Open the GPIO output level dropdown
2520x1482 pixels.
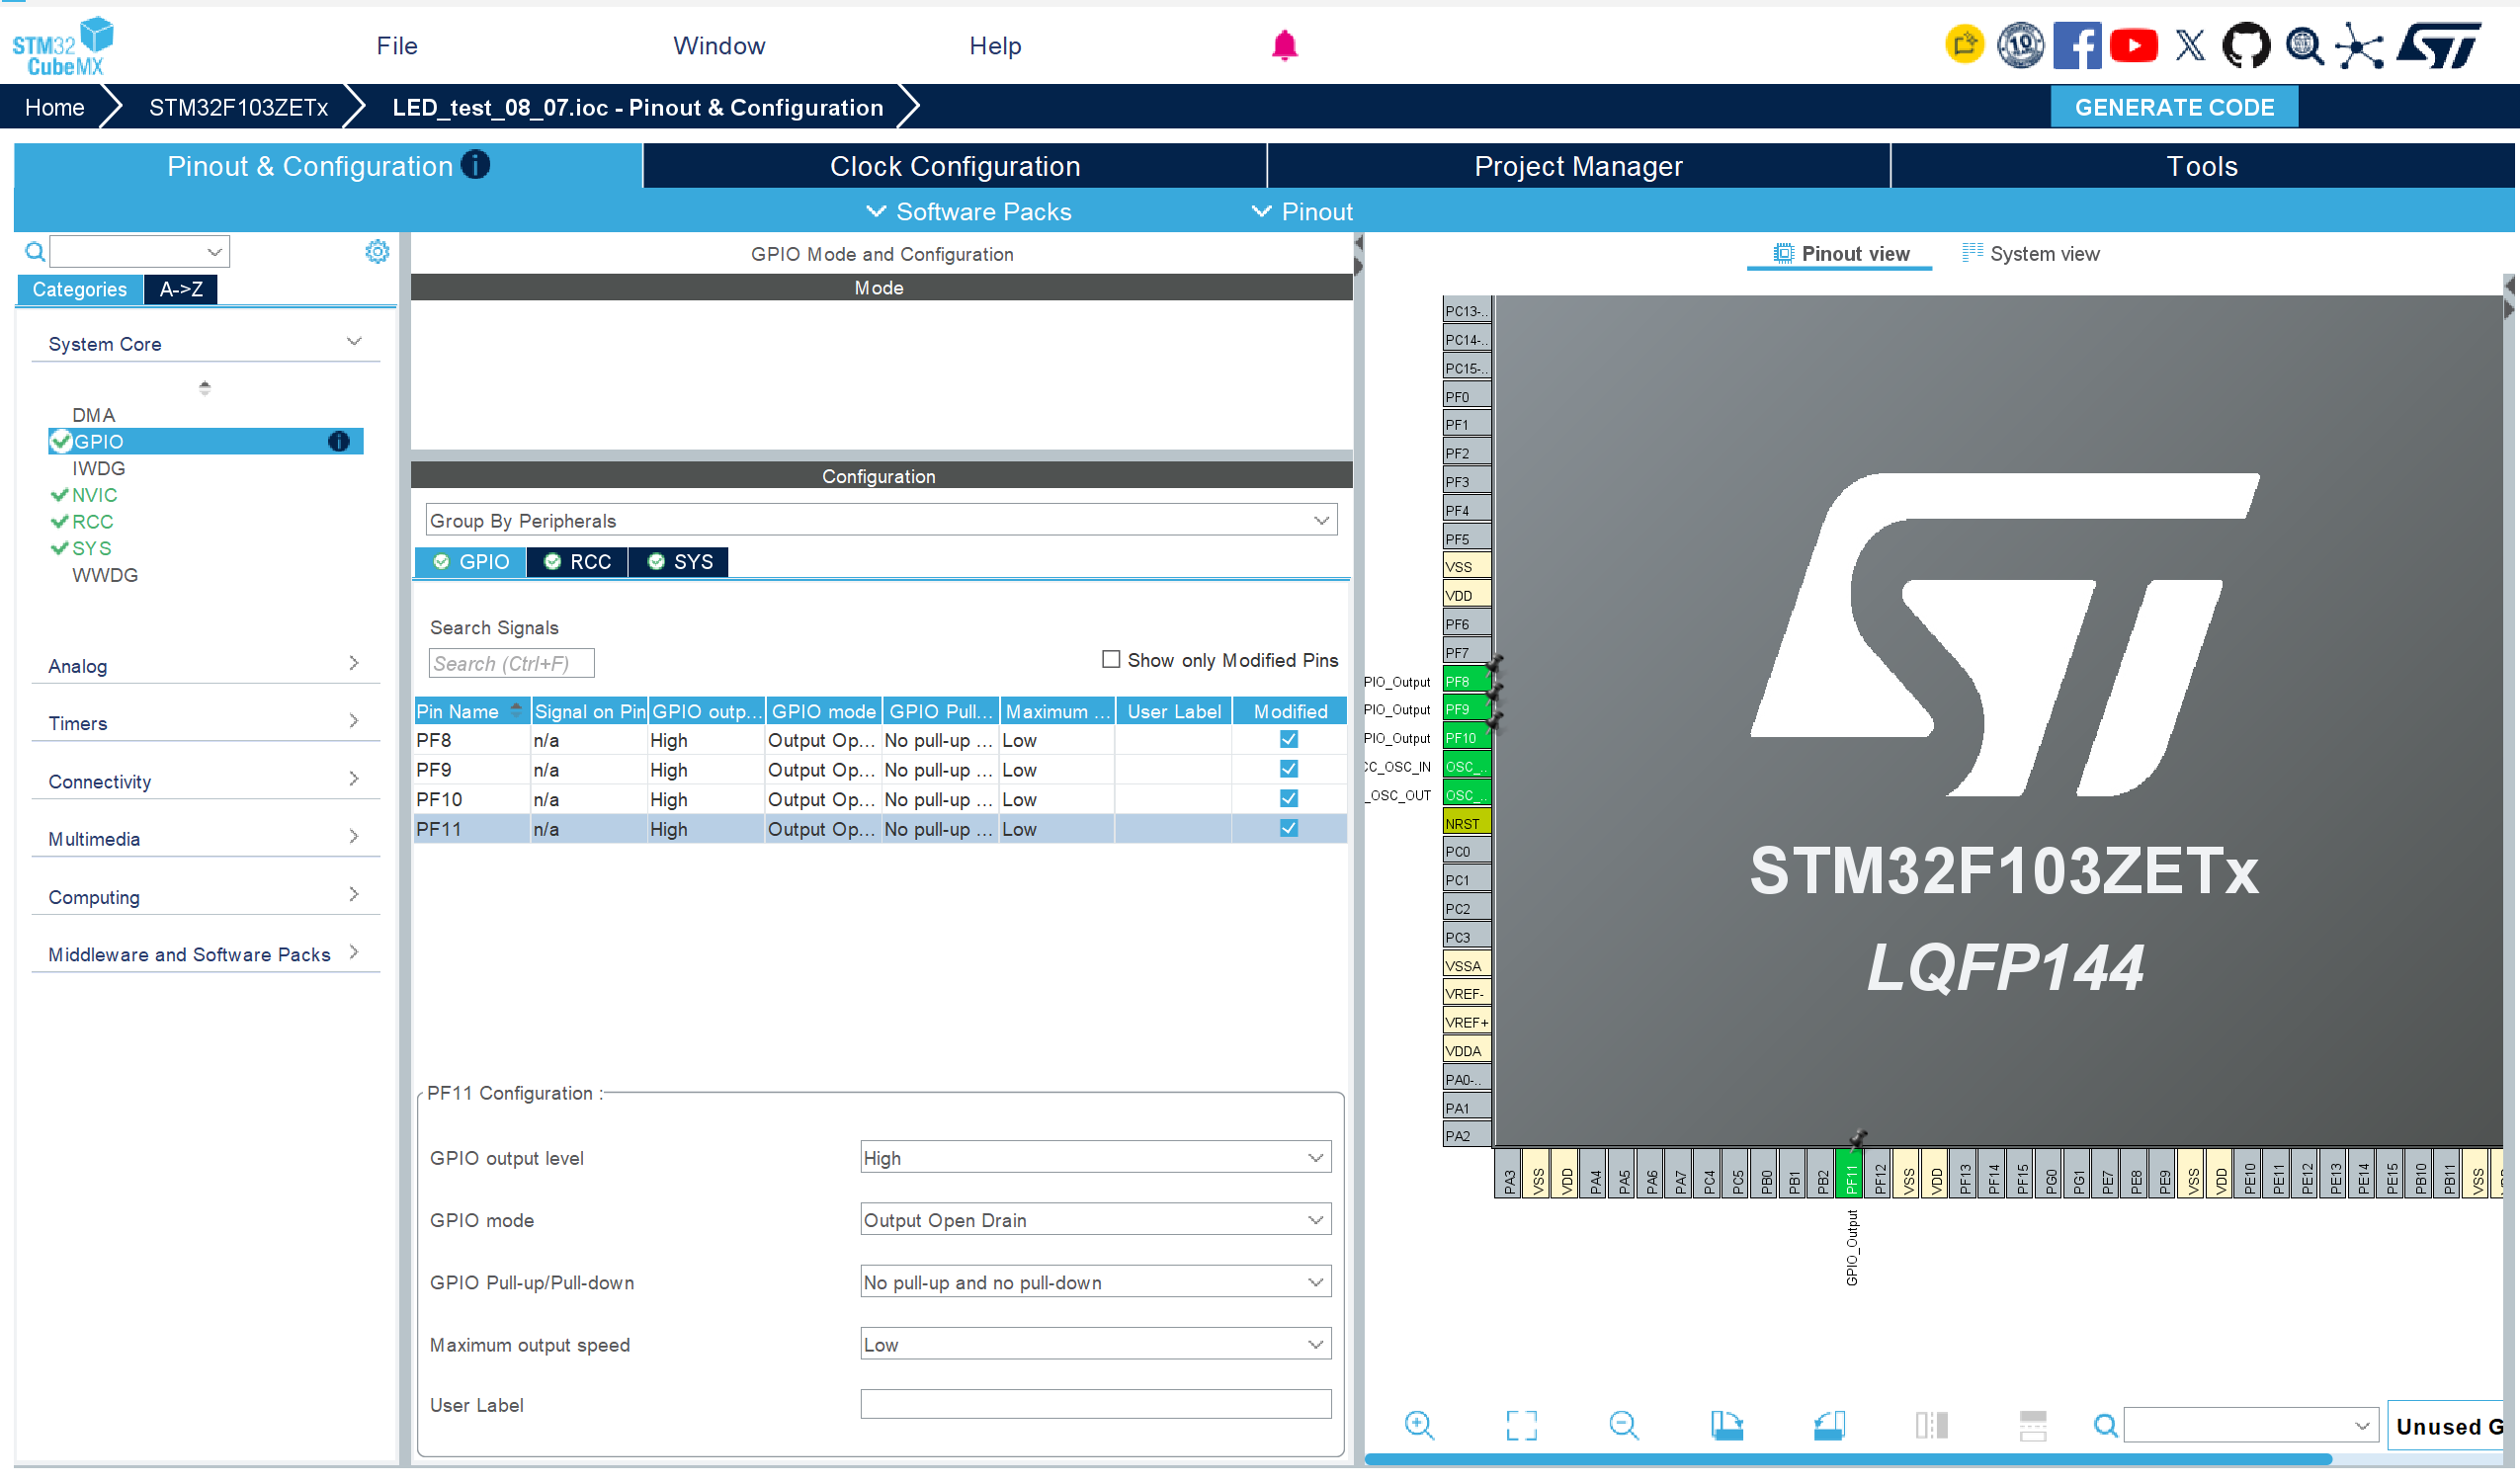[x=1095, y=1157]
